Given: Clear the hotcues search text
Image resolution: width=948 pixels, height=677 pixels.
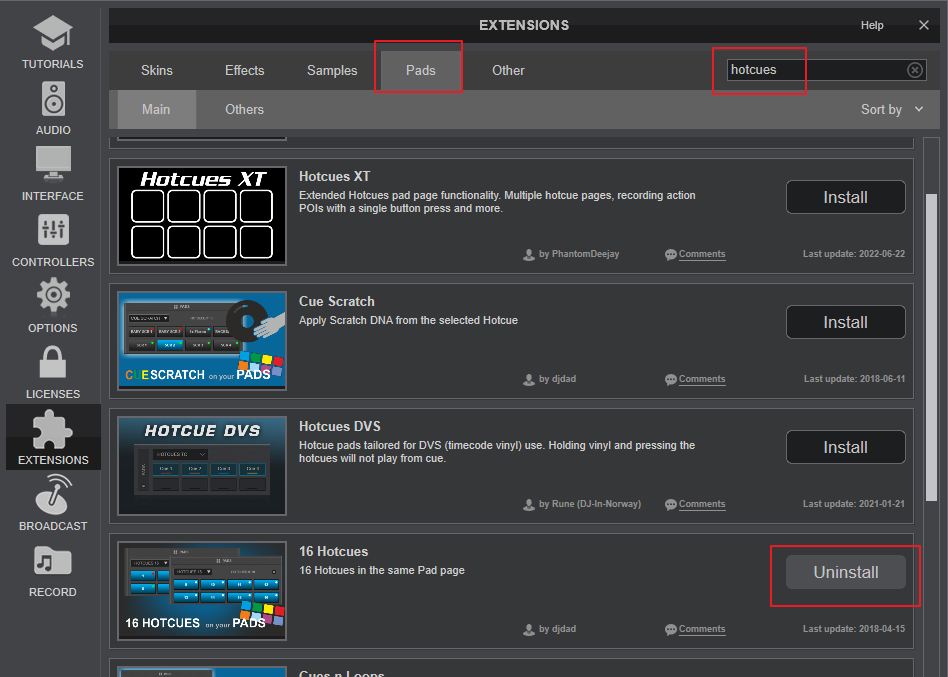Looking at the screenshot, I should 915,70.
